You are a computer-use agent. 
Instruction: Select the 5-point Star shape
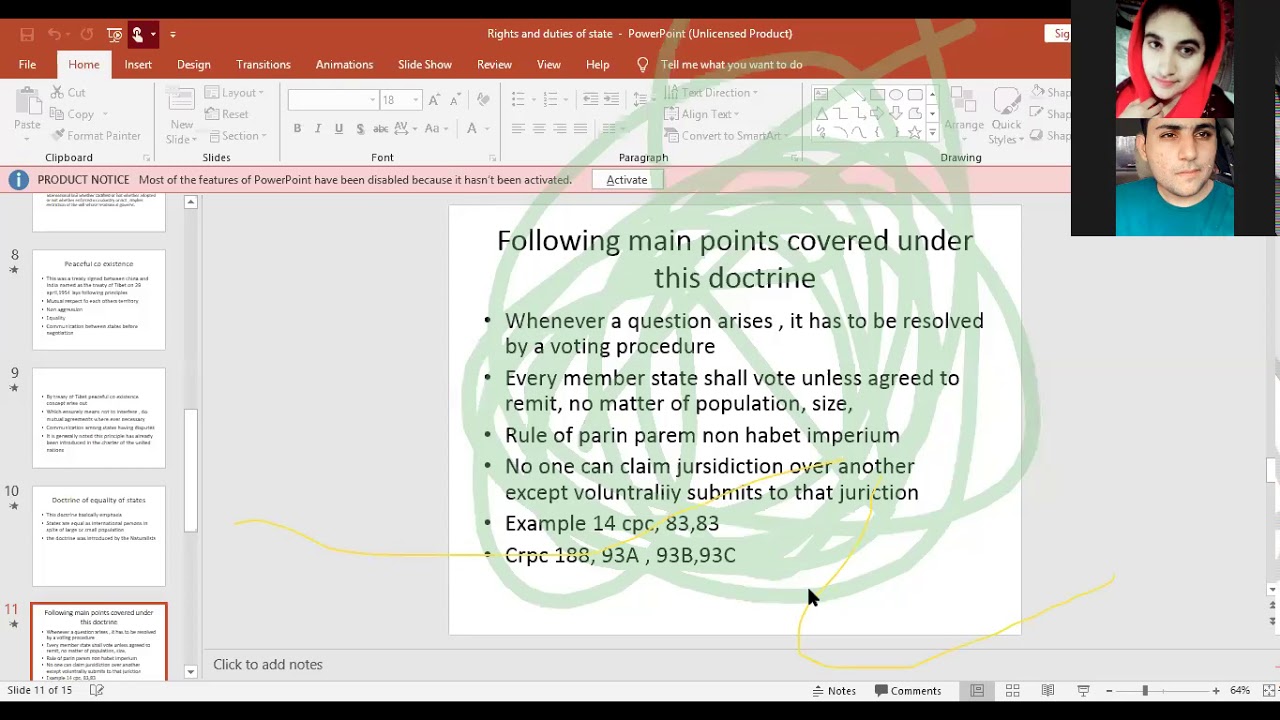(915, 132)
